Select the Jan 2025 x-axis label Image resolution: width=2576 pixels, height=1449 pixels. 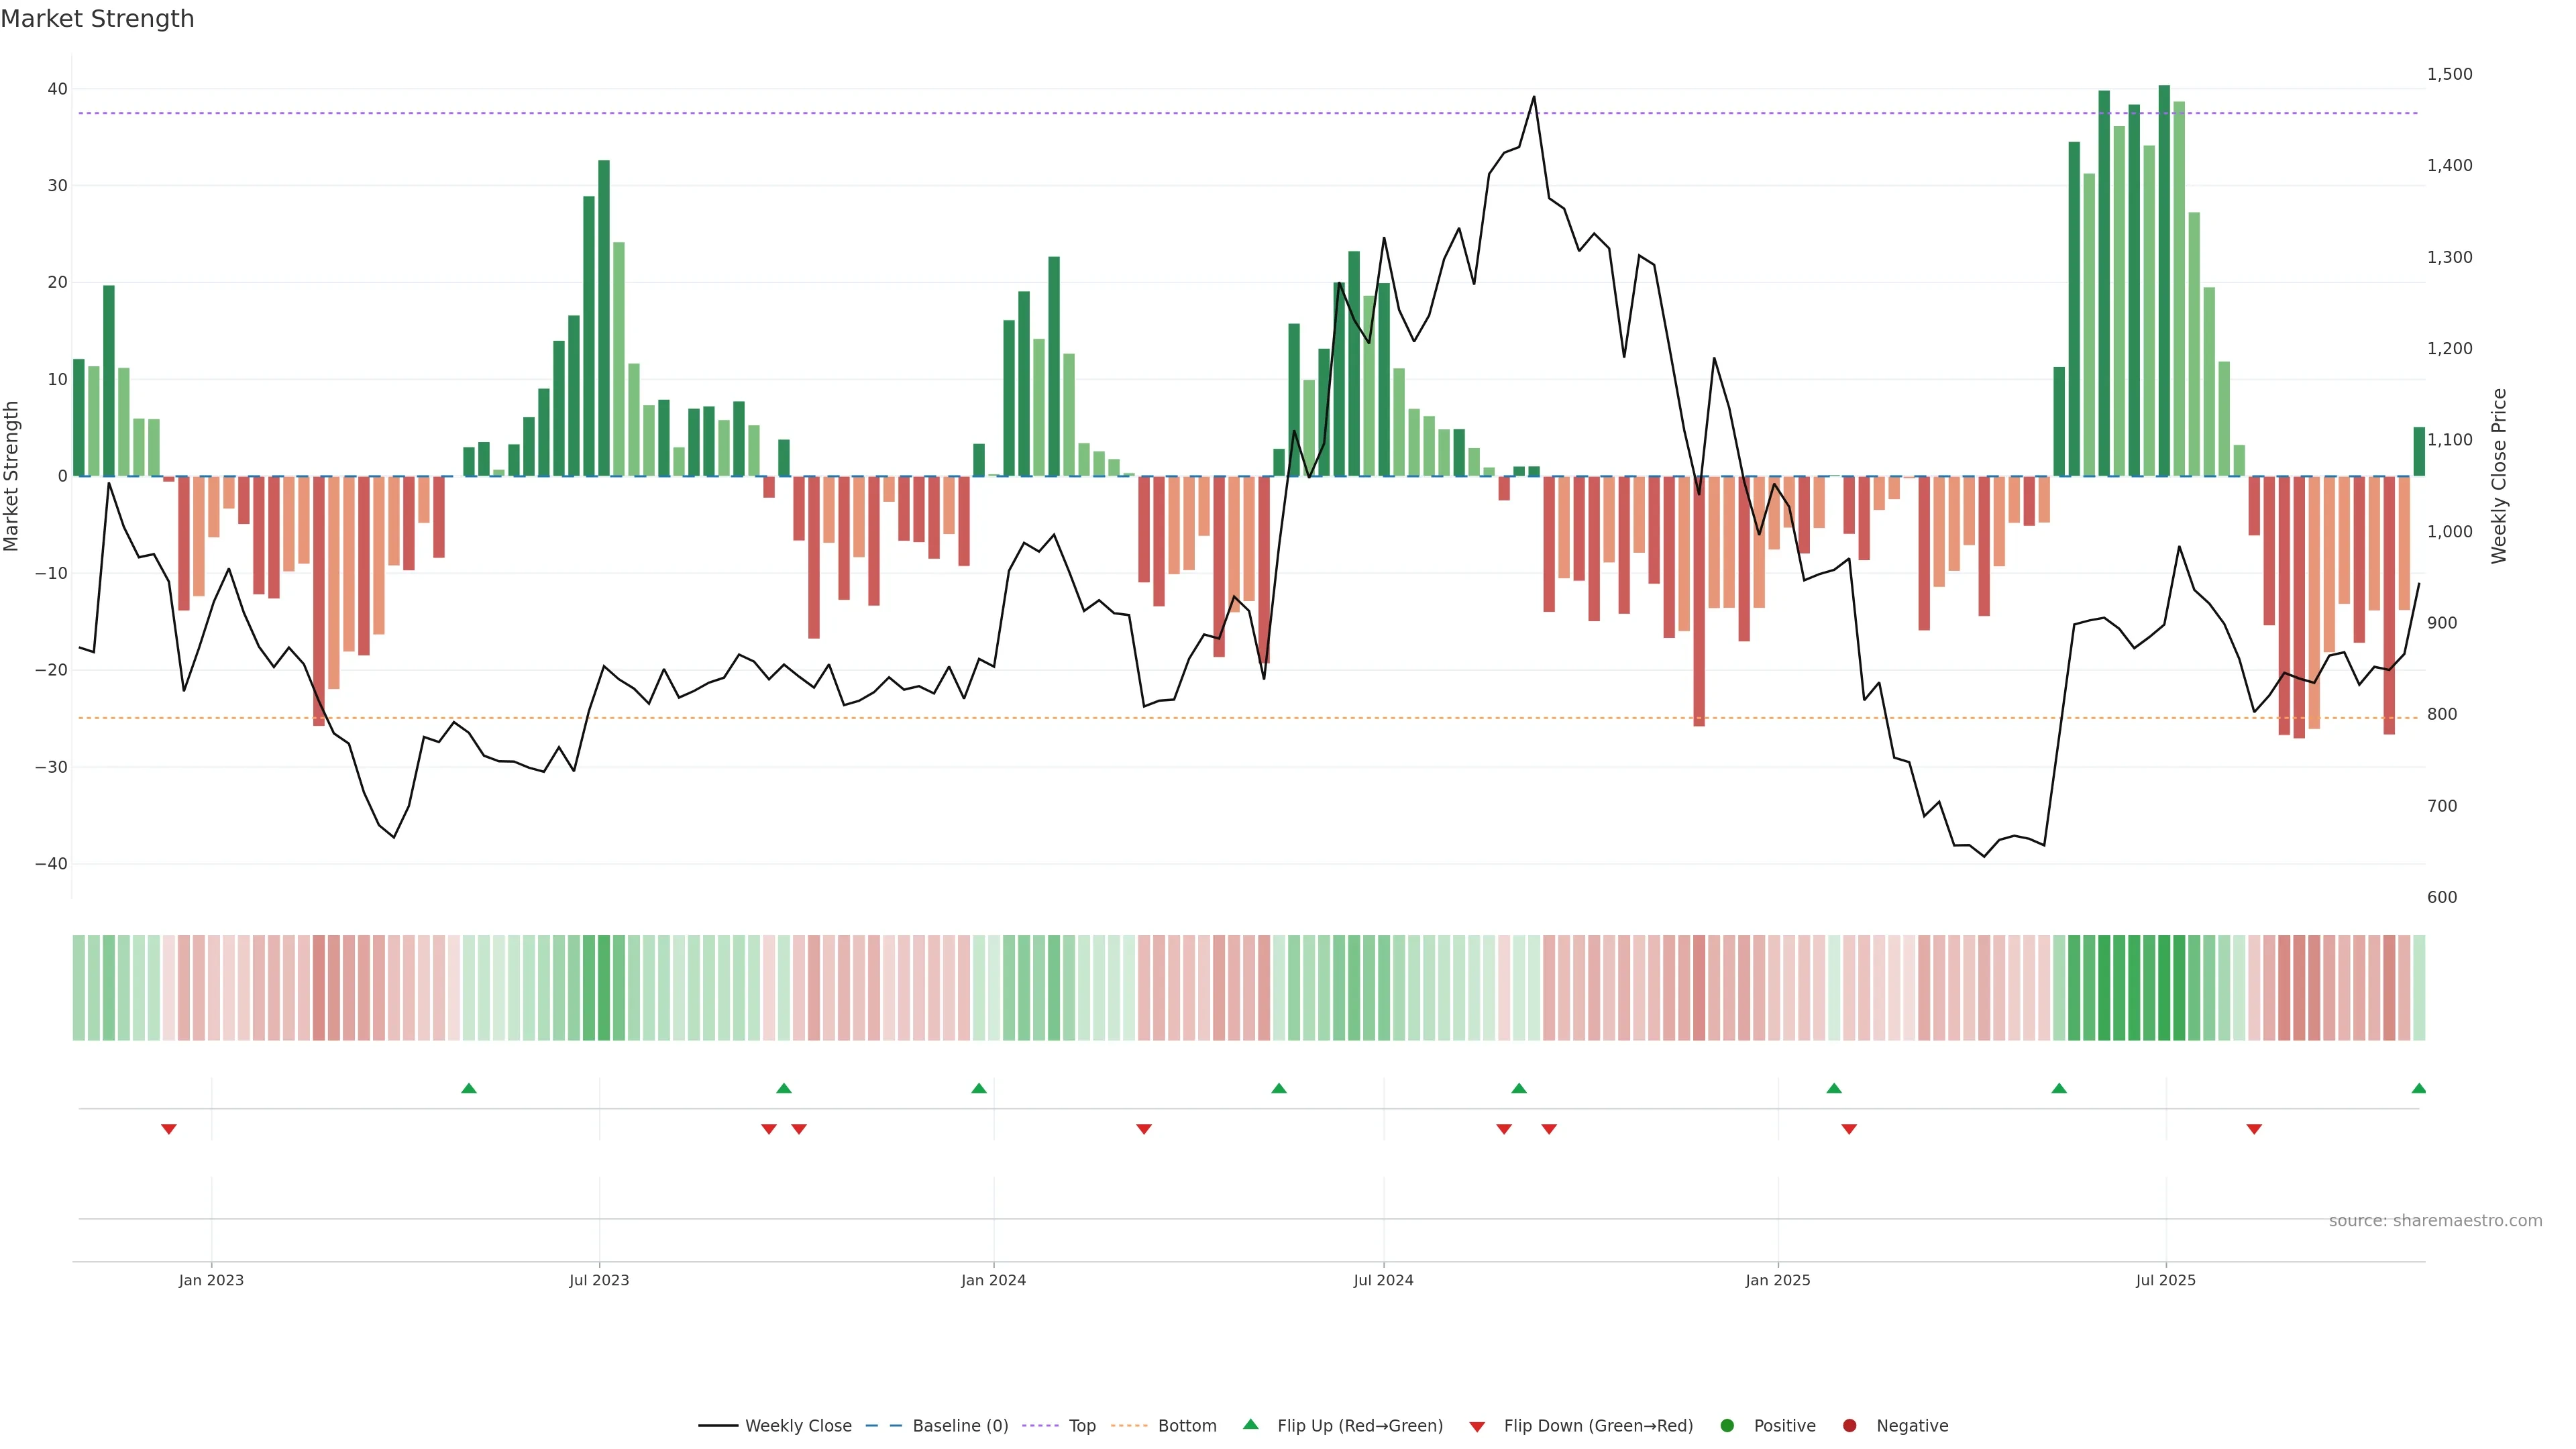[1777, 1280]
